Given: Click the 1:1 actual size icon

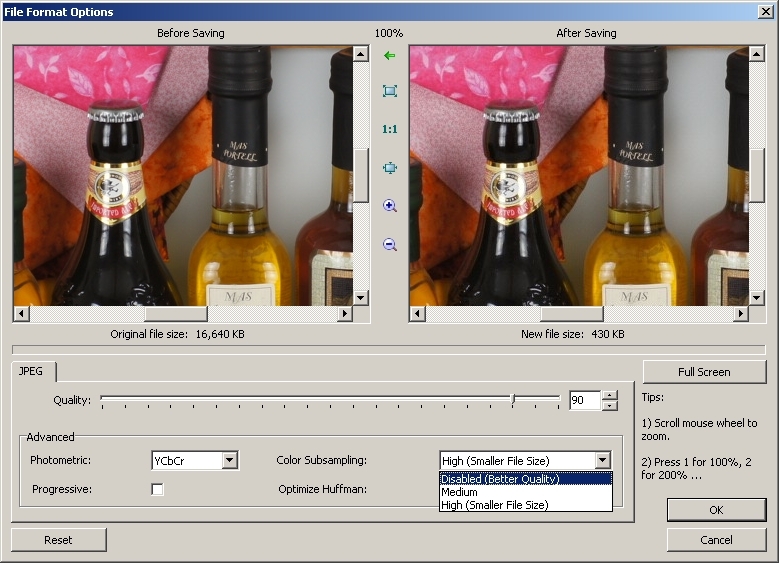Looking at the screenshot, I should pyautogui.click(x=390, y=129).
